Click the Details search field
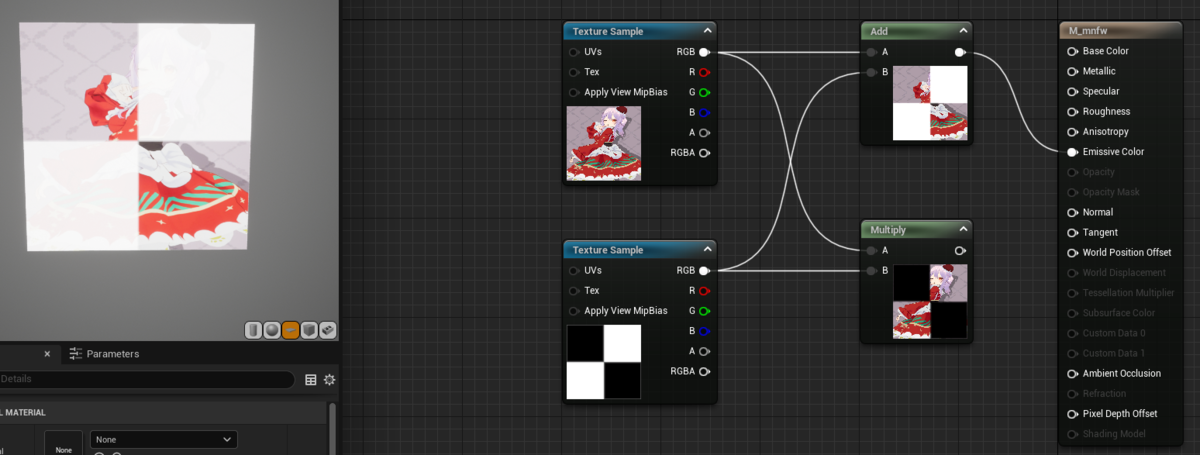1200x455 pixels. (147, 380)
